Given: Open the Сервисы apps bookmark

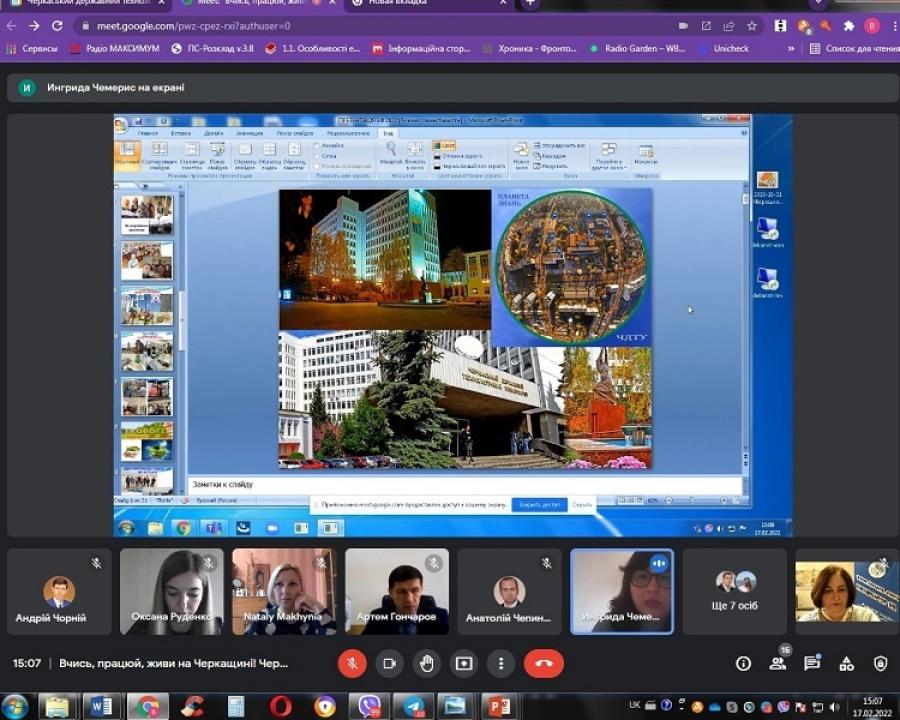Looking at the screenshot, I should (32, 49).
